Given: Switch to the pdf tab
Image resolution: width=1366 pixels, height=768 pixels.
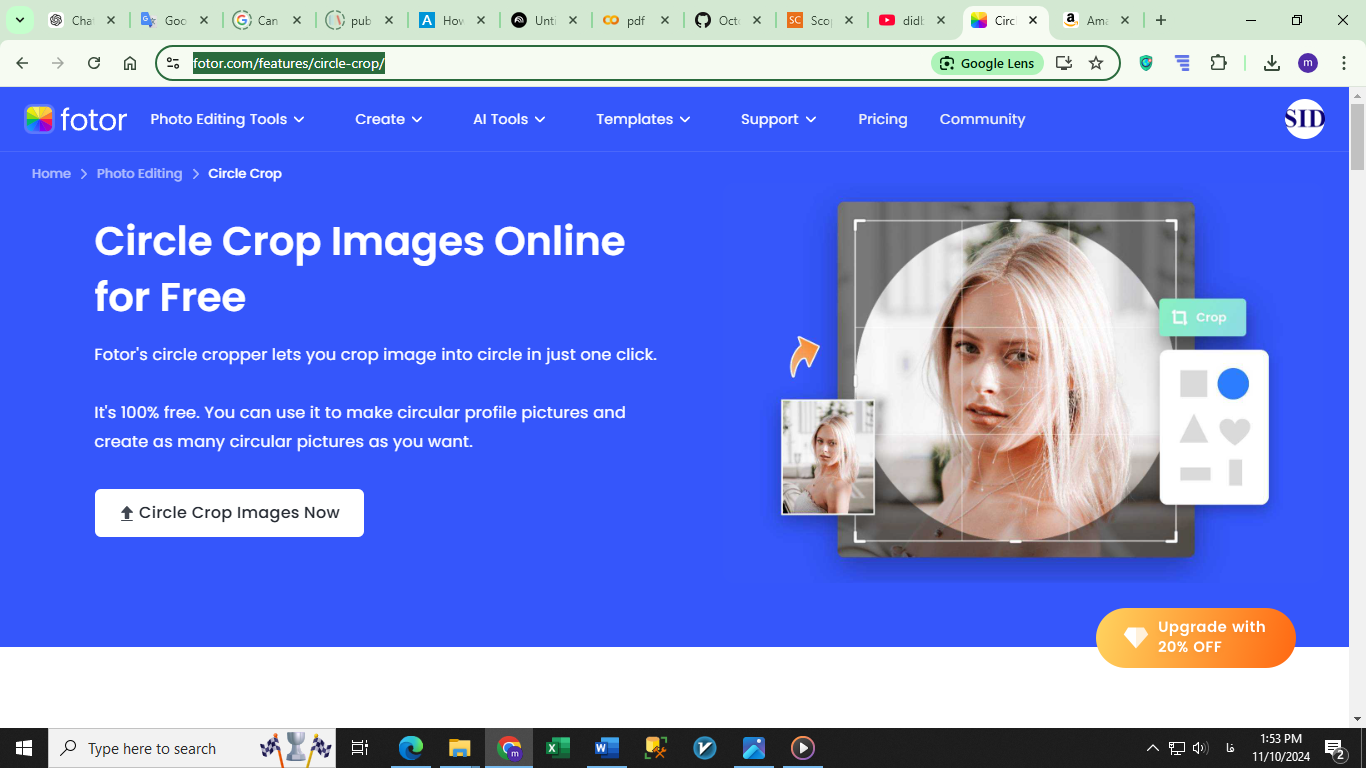Looking at the screenshot, I should coord(636,20).
